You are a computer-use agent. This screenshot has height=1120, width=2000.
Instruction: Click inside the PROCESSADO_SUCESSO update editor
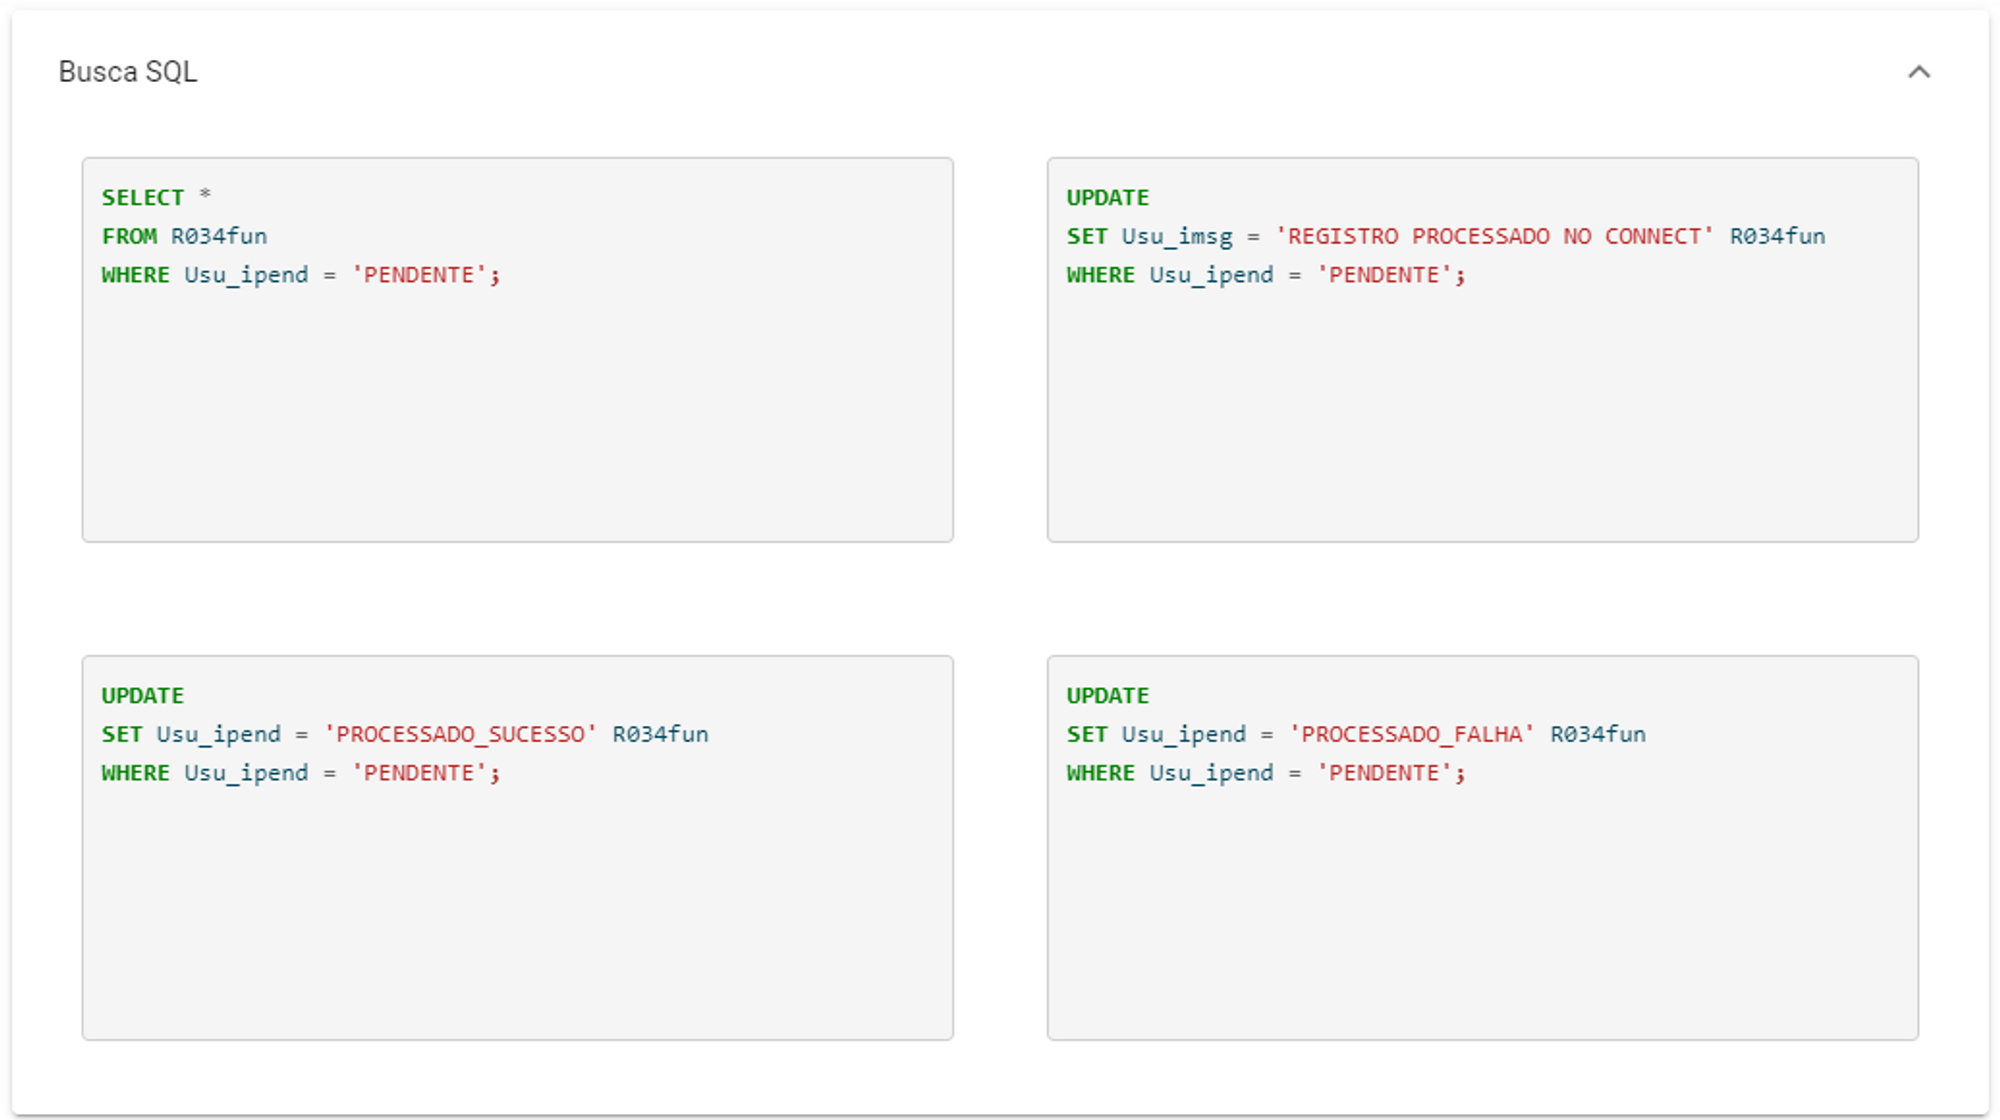(x=517, y=910)
